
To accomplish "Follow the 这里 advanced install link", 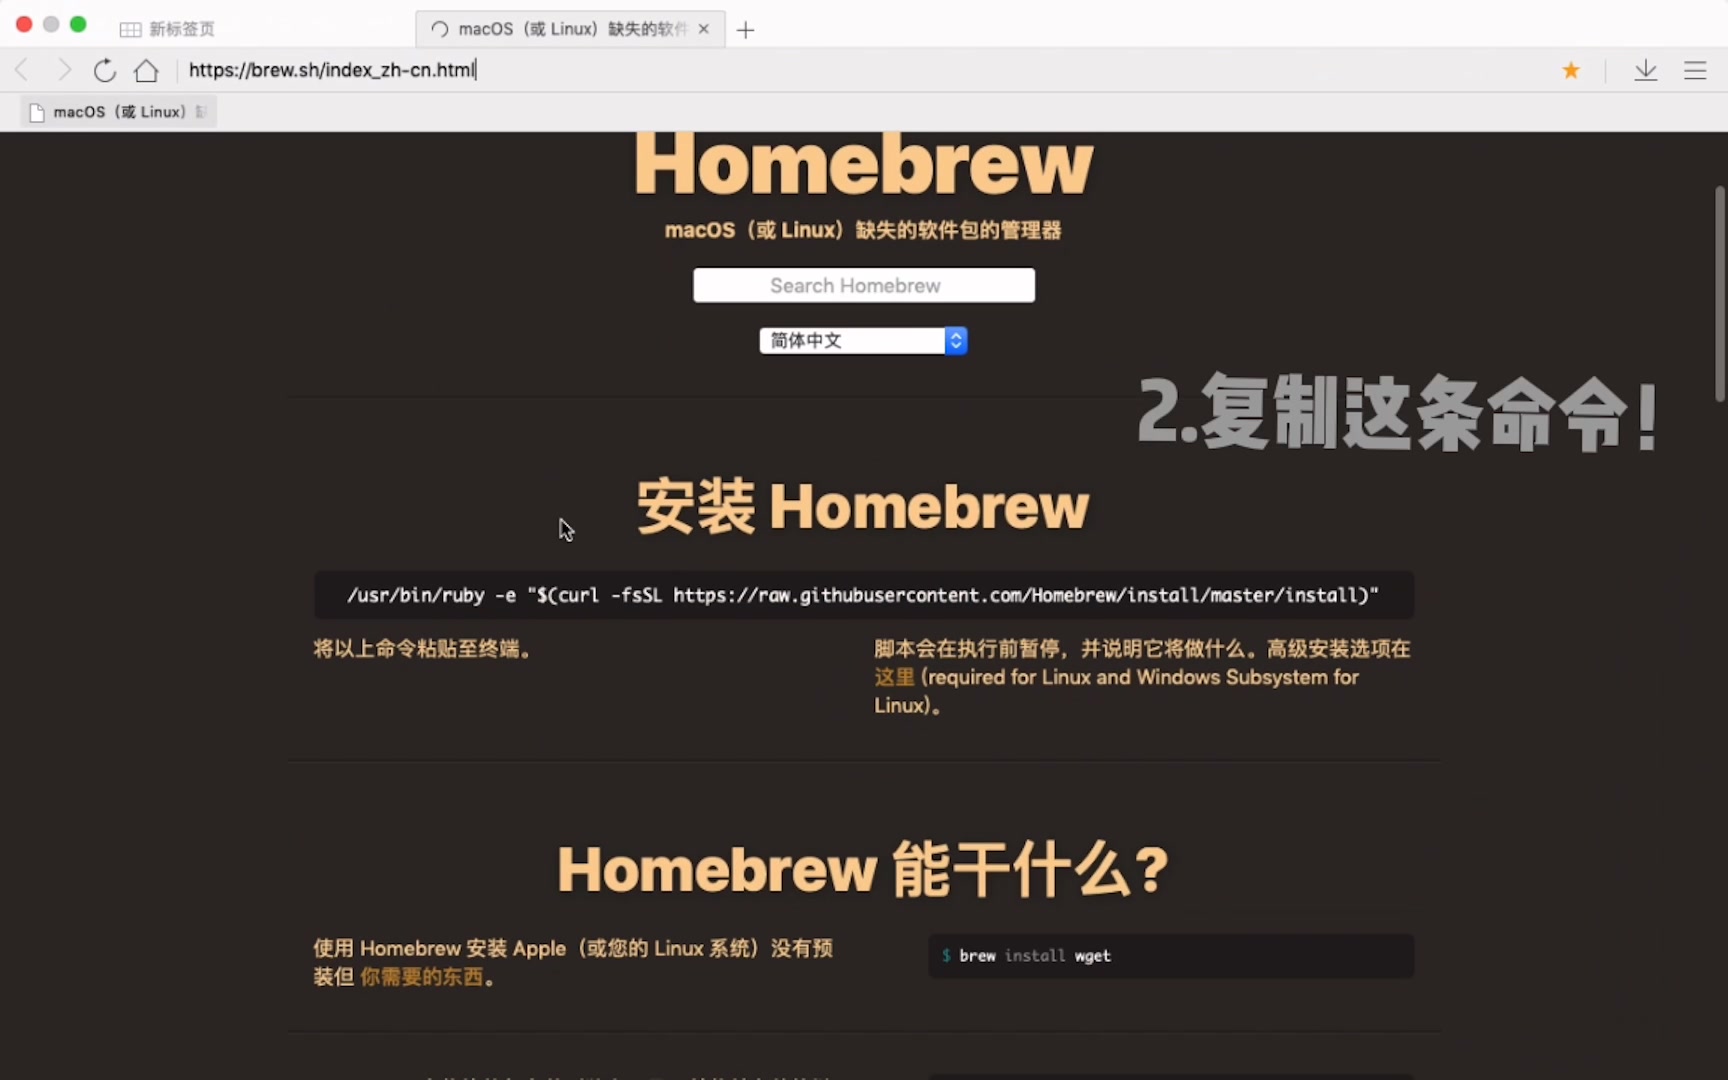I will click(x=894, y=677).
